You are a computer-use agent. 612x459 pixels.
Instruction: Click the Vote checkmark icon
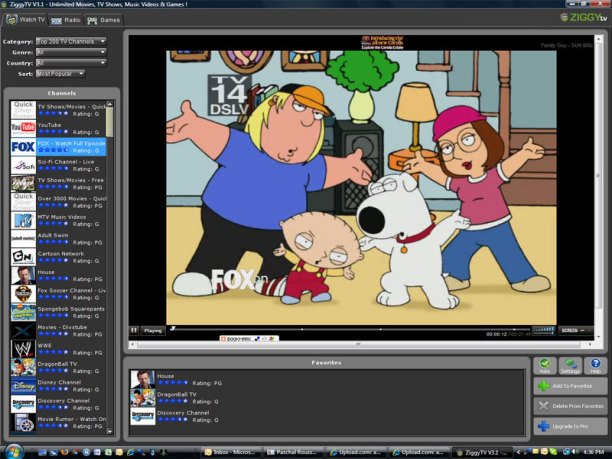(x=544, y=365)
